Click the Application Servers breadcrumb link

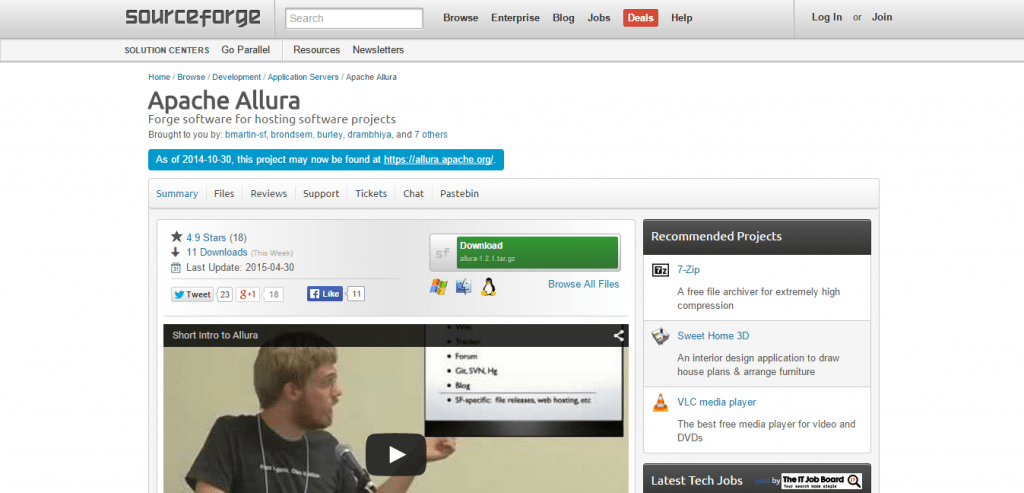click(x=303, y=77)
